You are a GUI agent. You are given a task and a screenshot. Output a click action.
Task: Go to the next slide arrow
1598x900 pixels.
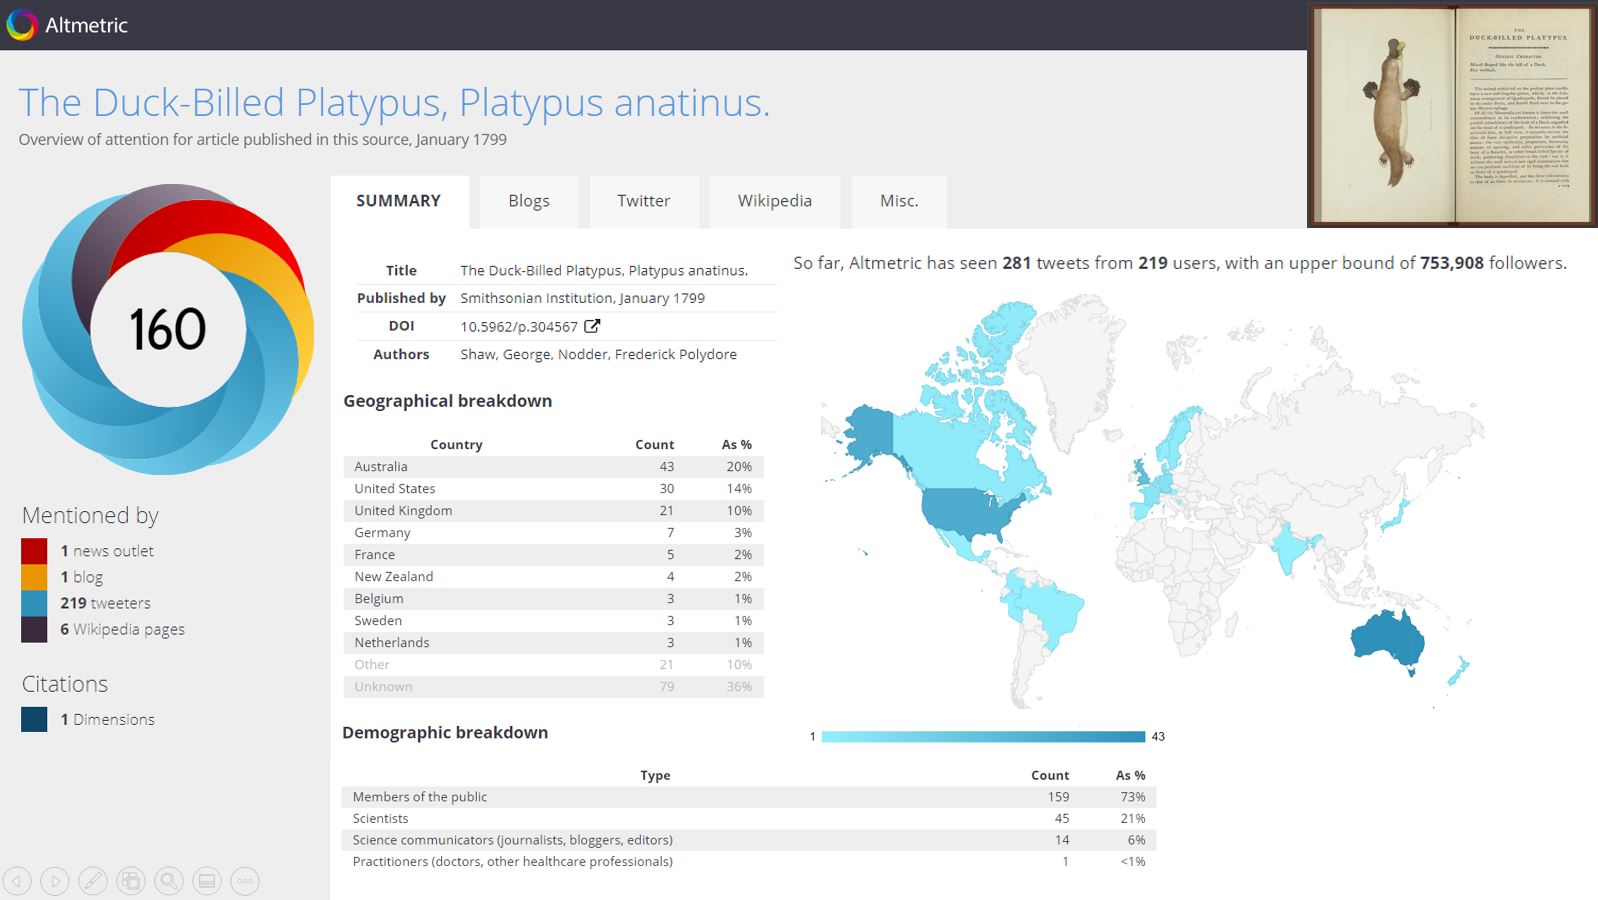55,881
